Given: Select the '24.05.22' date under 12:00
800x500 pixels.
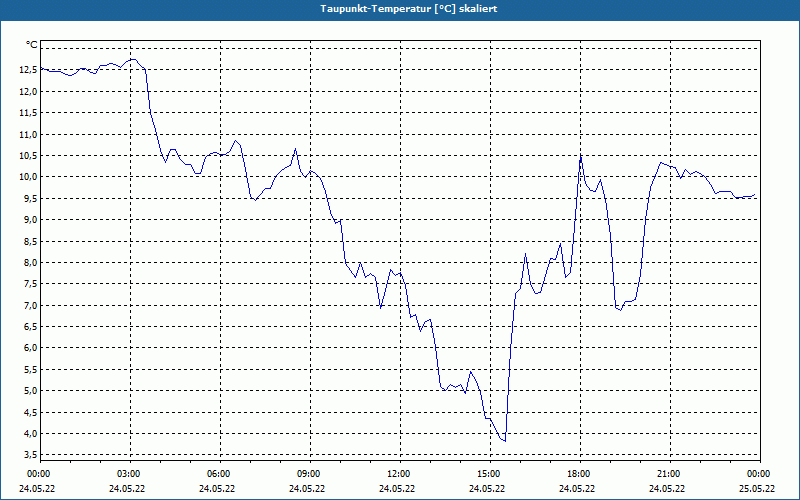Looking at the screenshot, I should 397,489.
